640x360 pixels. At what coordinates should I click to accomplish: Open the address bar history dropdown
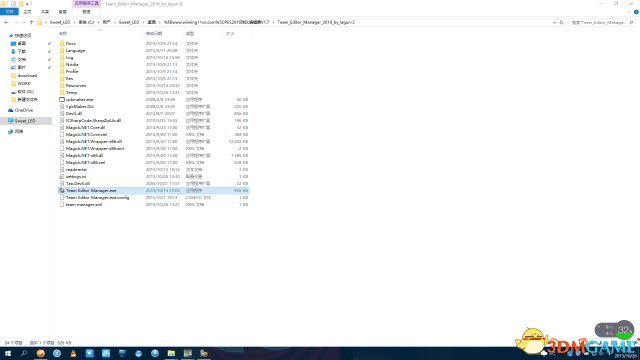click(x=554, y=22)
